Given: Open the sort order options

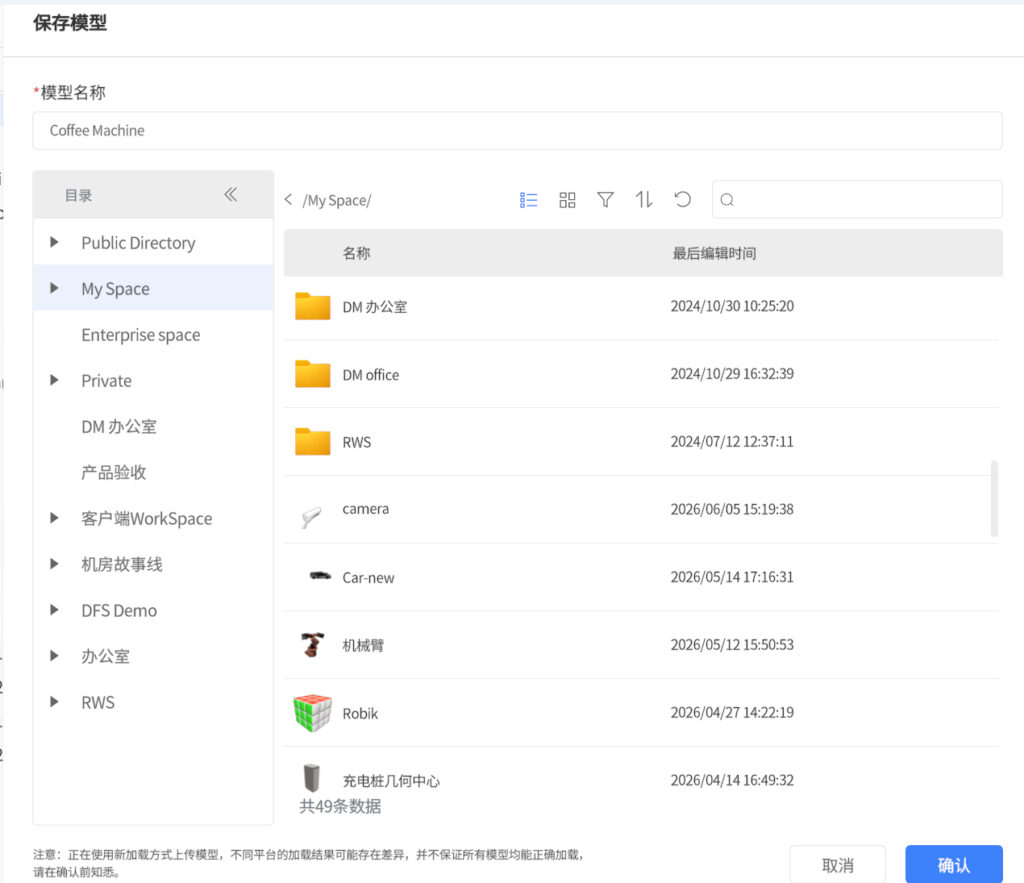Looking at the screenshot, I should [644, 199].
